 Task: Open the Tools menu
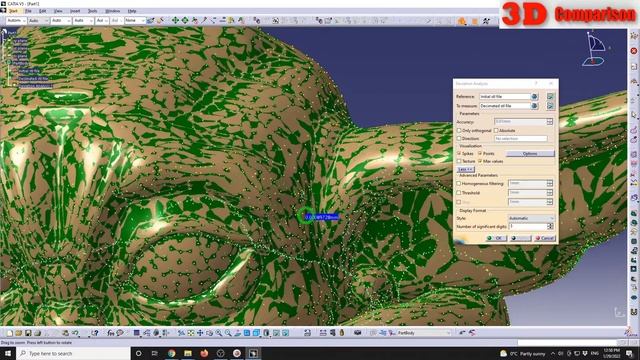point(93,11)
